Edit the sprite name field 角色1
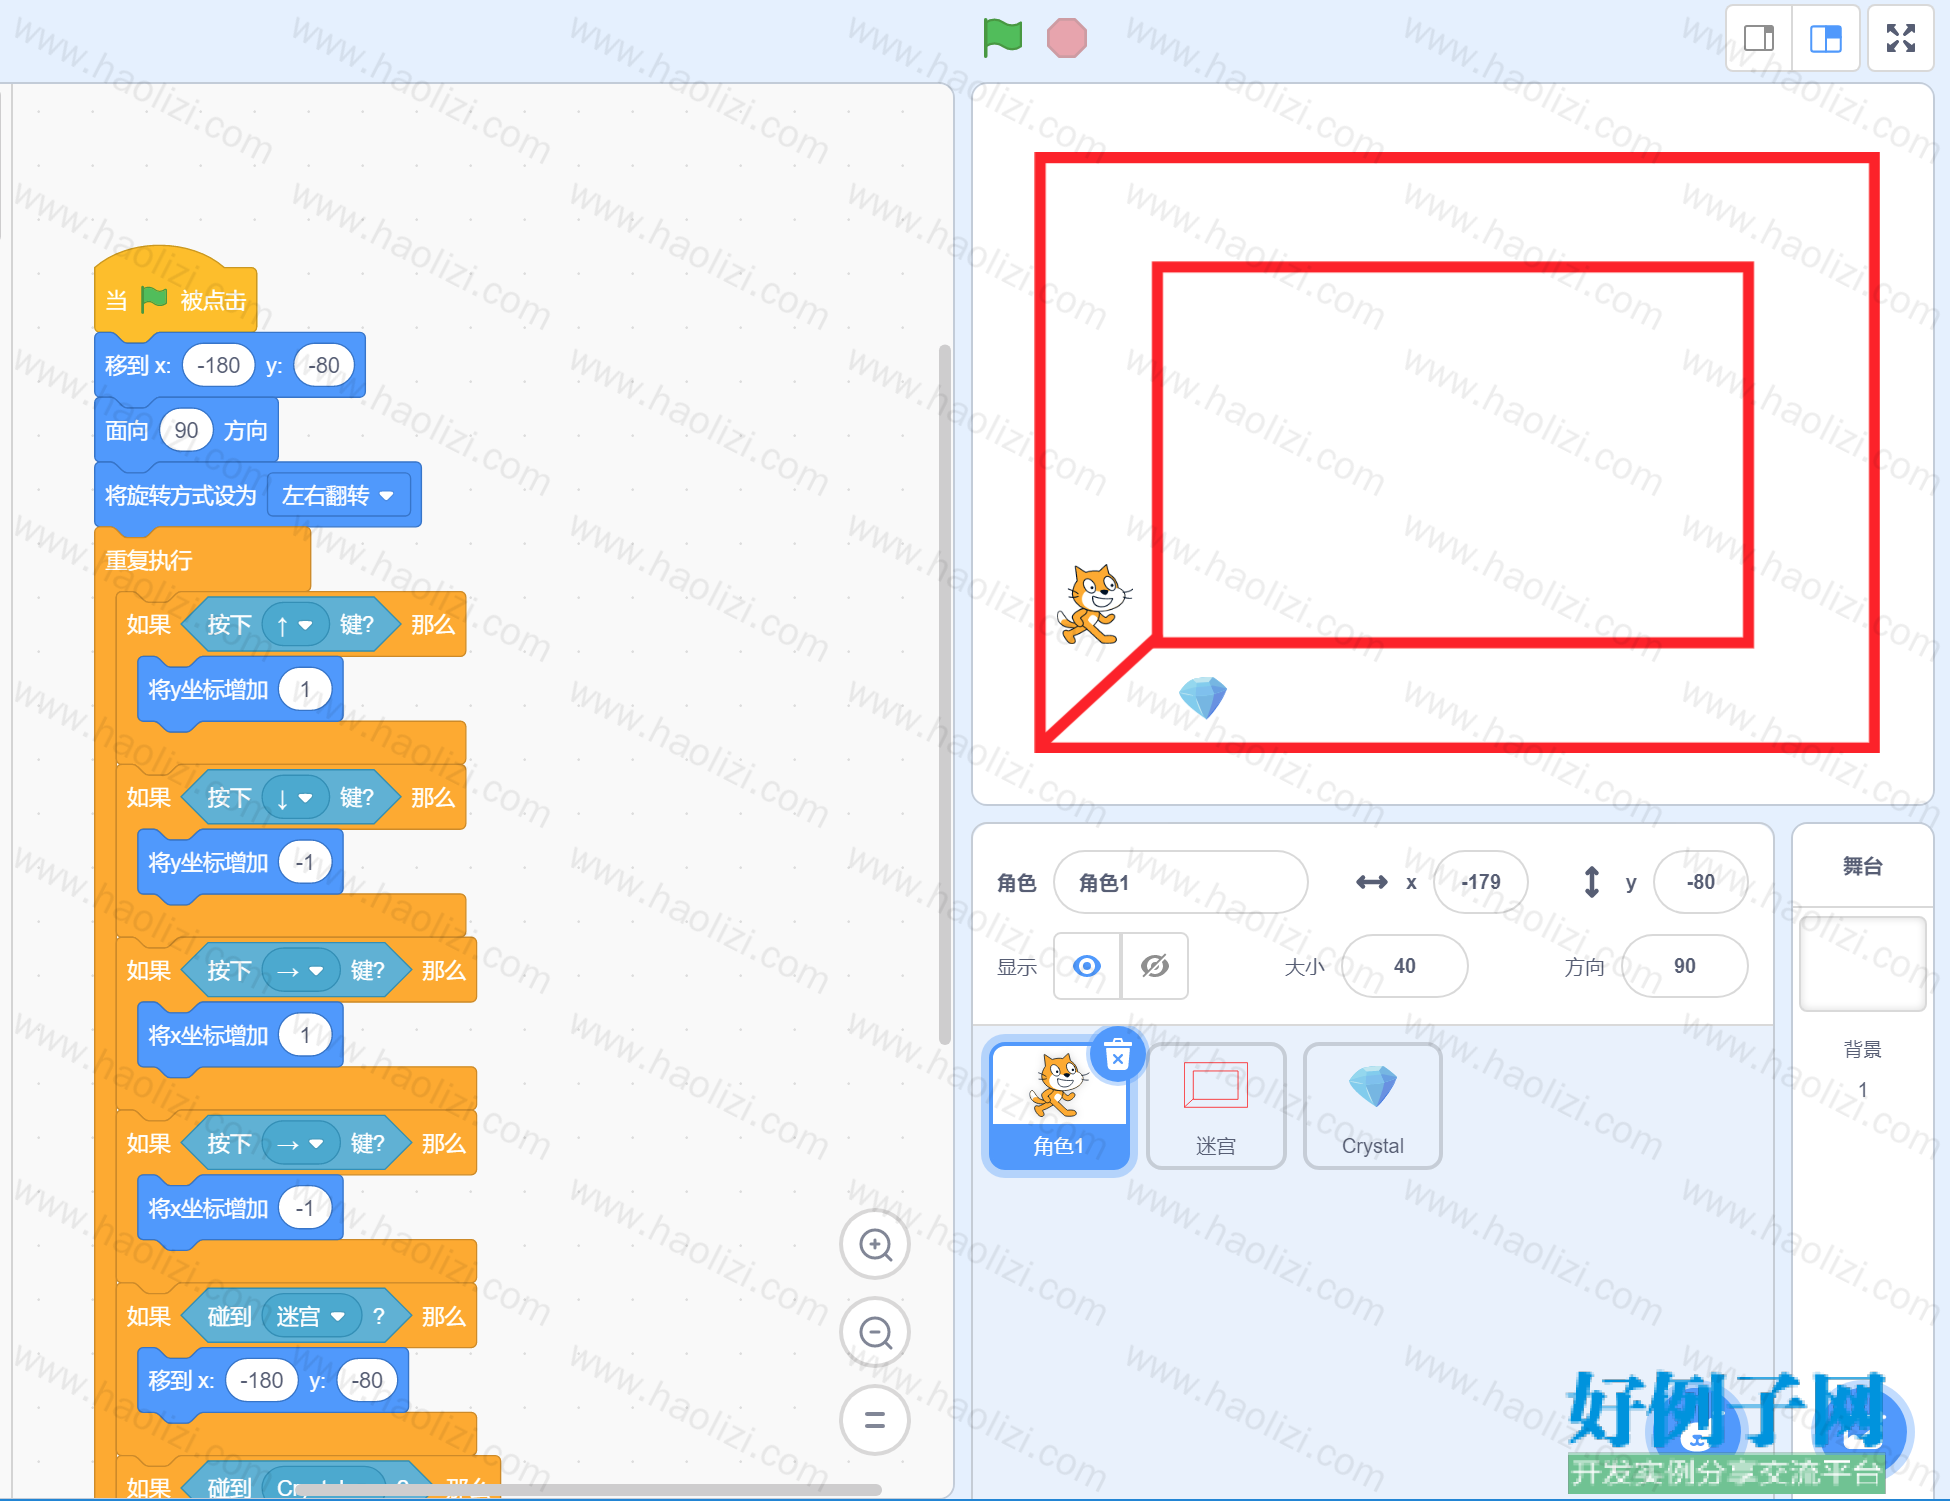 [x=1181, y=882]
